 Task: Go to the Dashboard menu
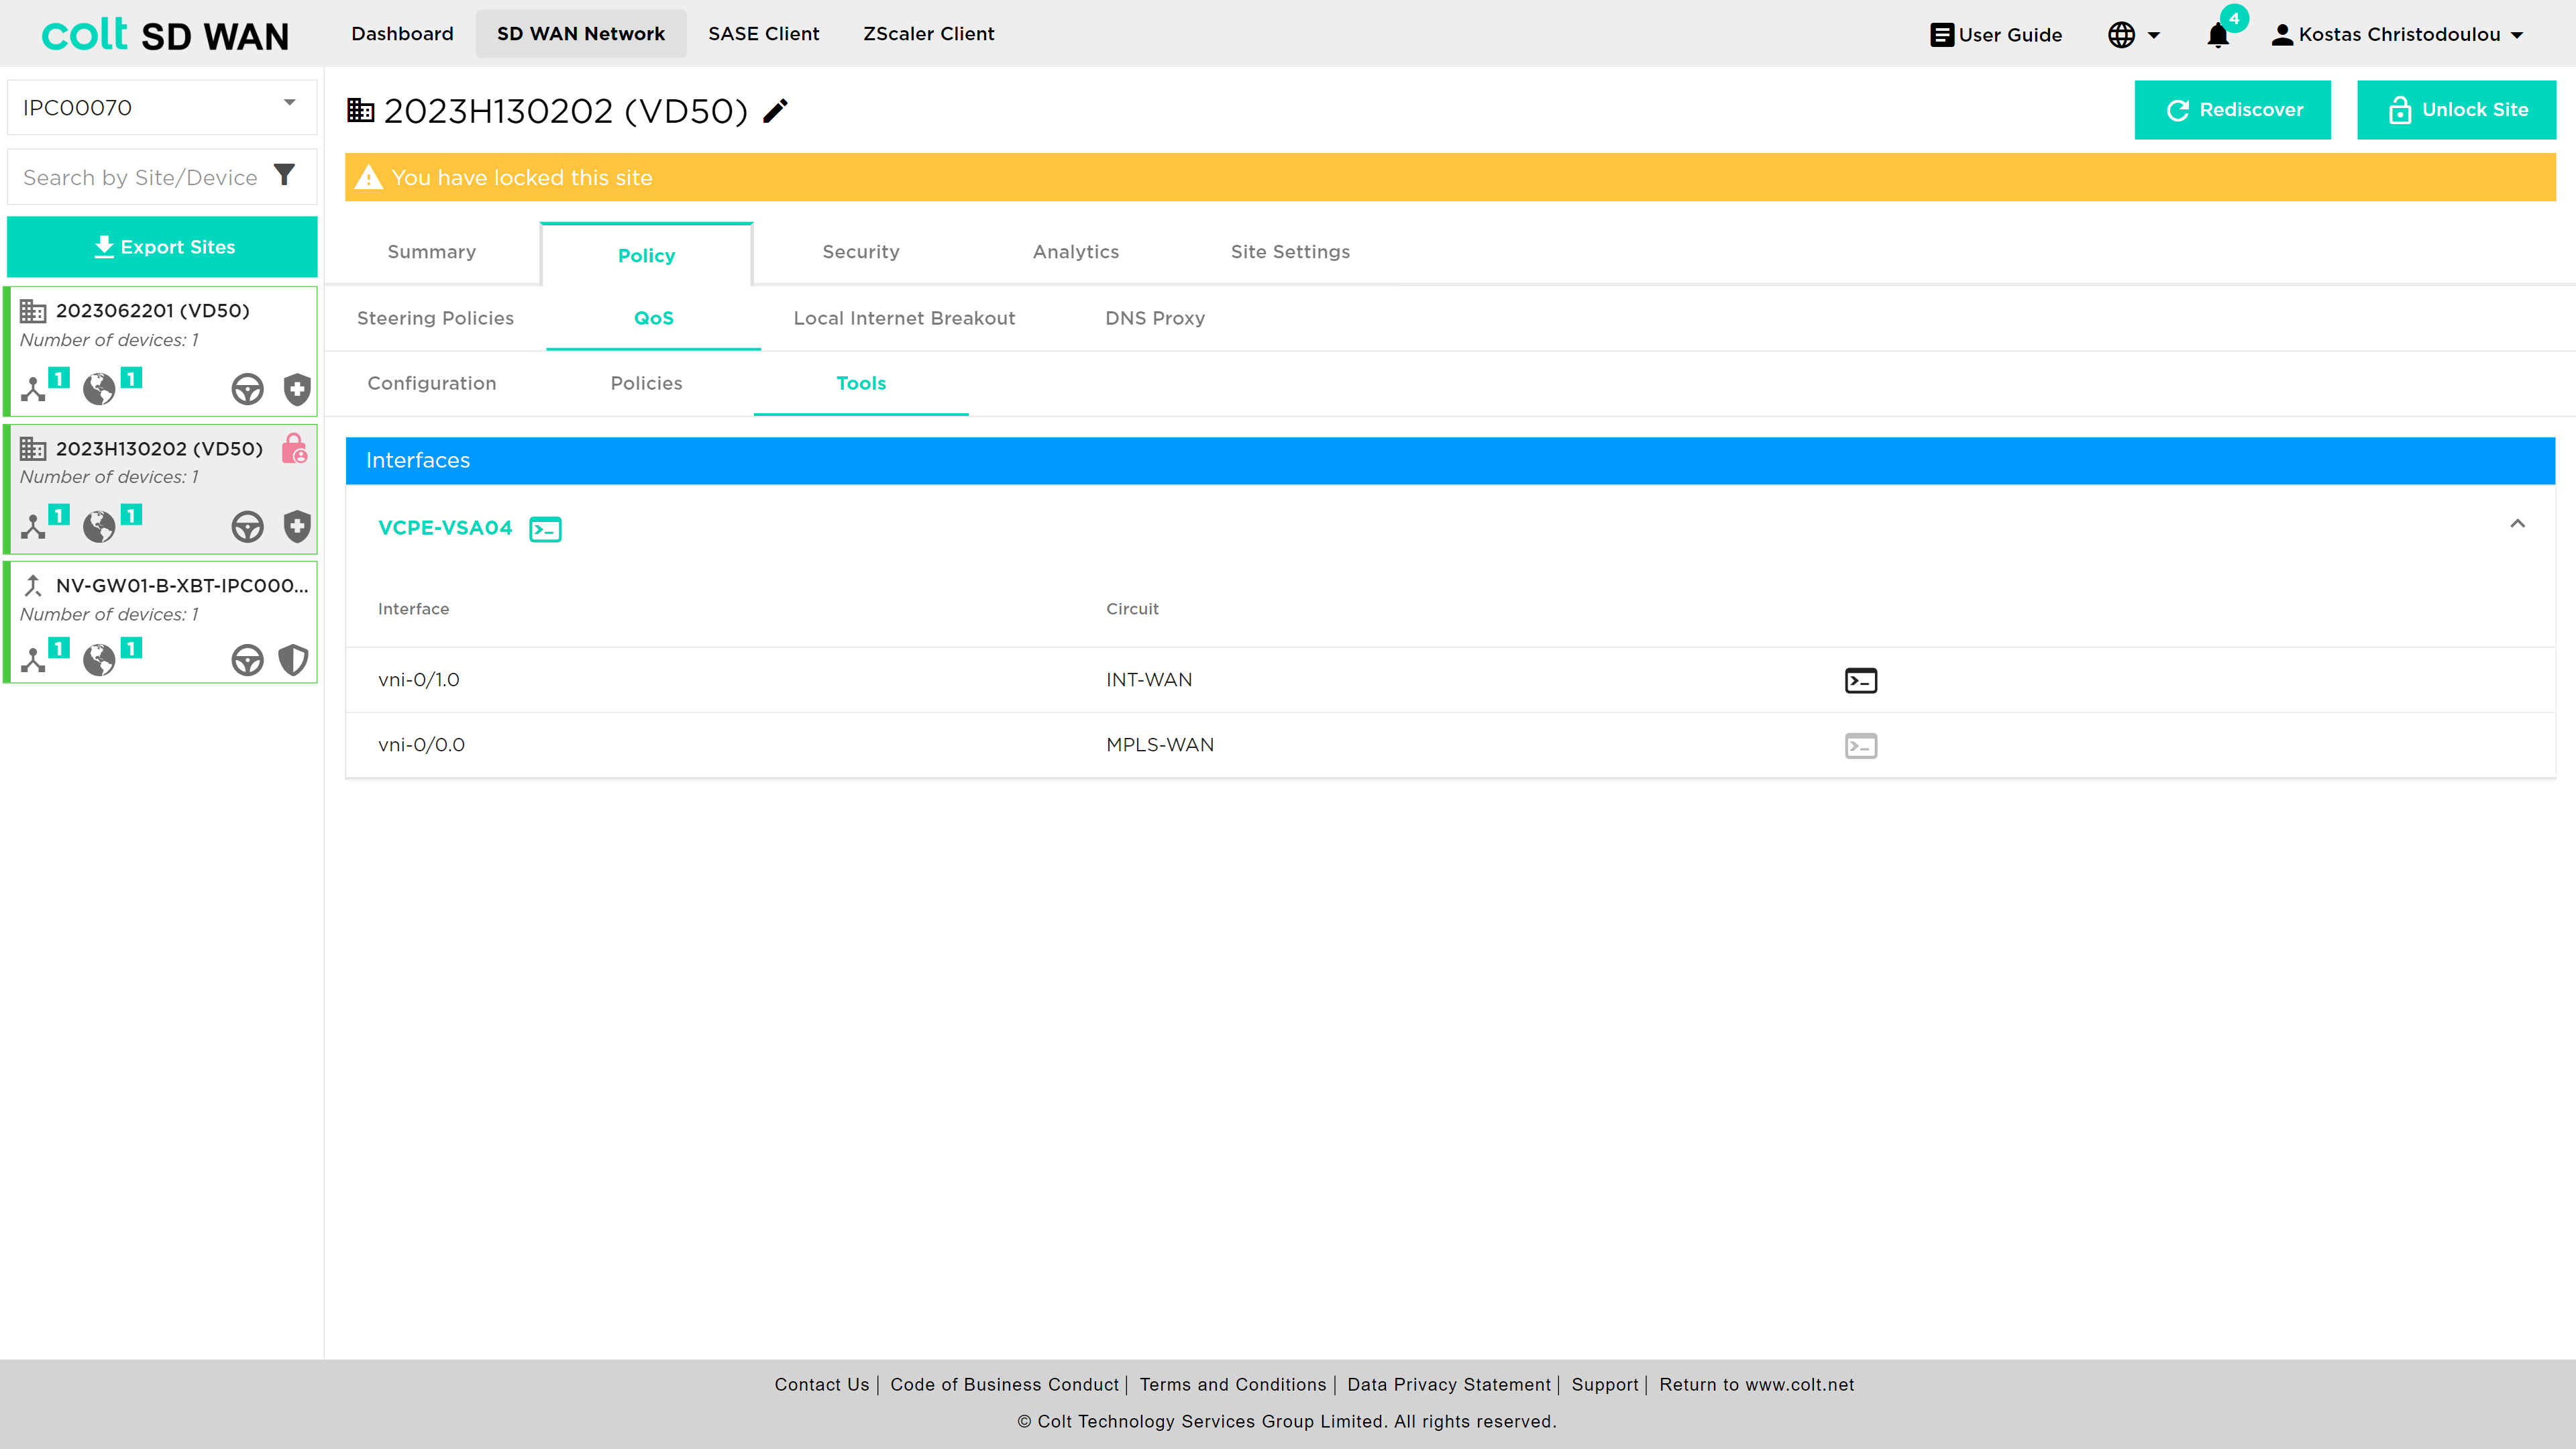(402, 34)
